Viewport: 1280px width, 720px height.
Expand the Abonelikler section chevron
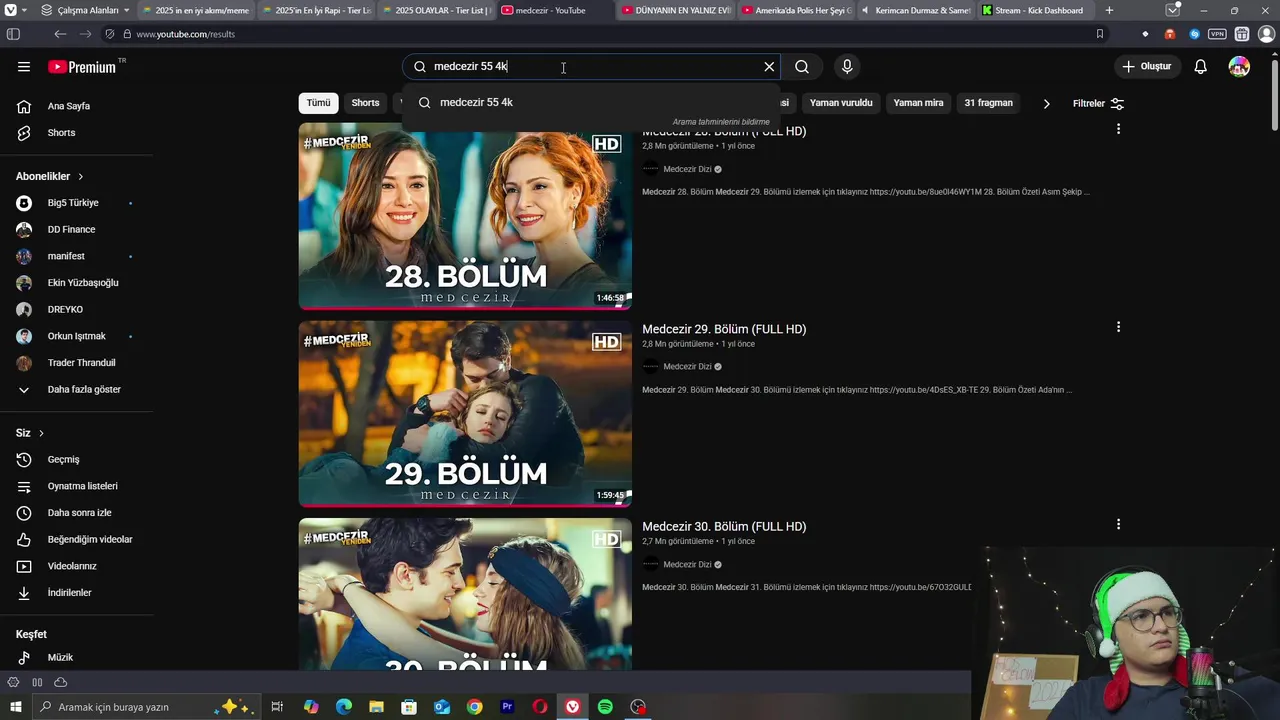coord(80,177)
